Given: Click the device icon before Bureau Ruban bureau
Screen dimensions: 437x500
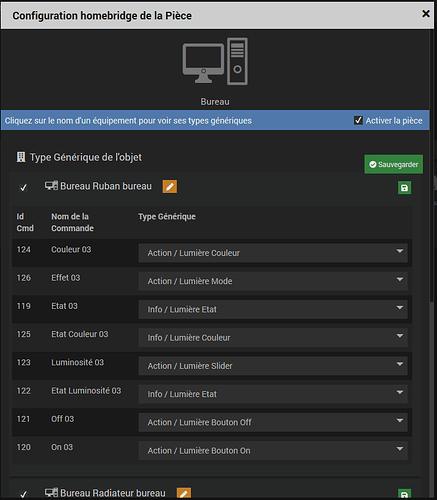Looking at the screenshot, I should [51, 186].
